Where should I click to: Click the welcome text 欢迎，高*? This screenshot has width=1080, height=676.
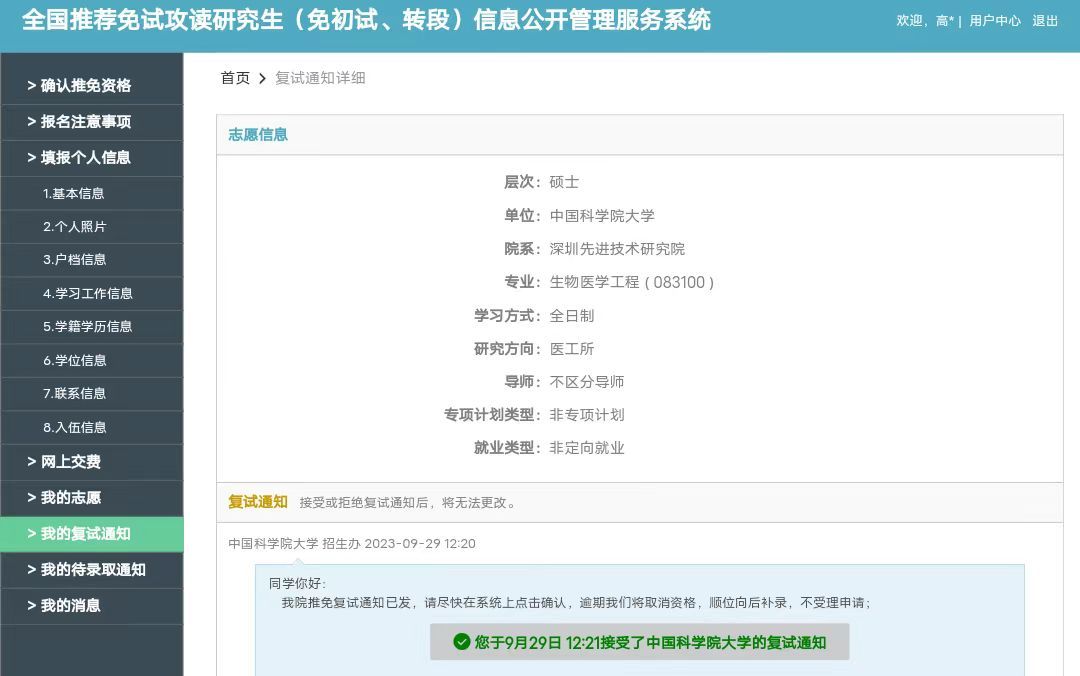(x=924, y=21)
